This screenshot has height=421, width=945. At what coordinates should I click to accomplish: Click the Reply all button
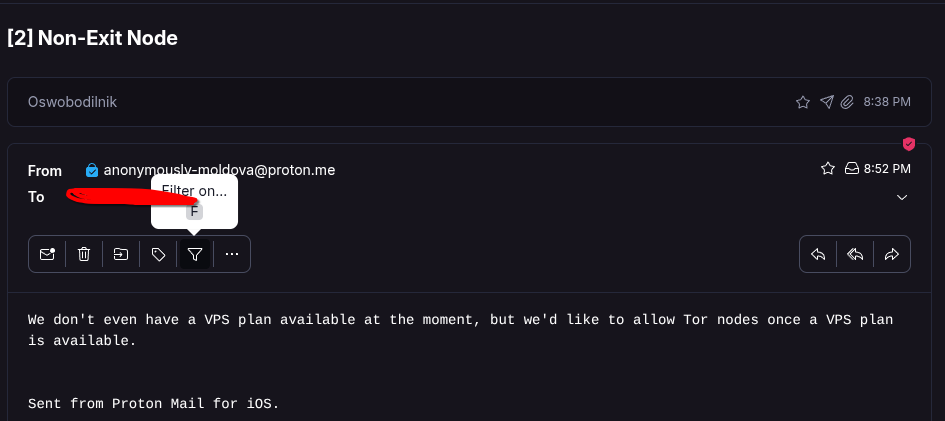click(x=855, y=254)
